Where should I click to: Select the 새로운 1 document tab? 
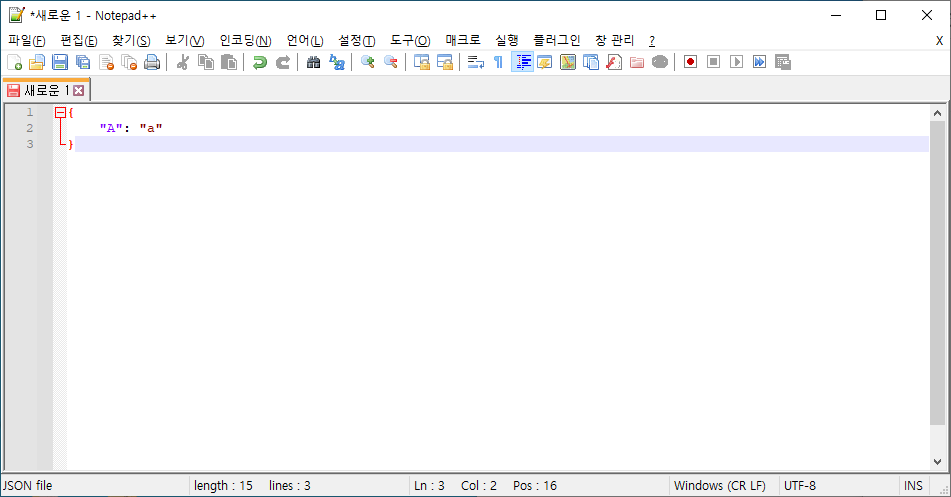tap(46, 90)
